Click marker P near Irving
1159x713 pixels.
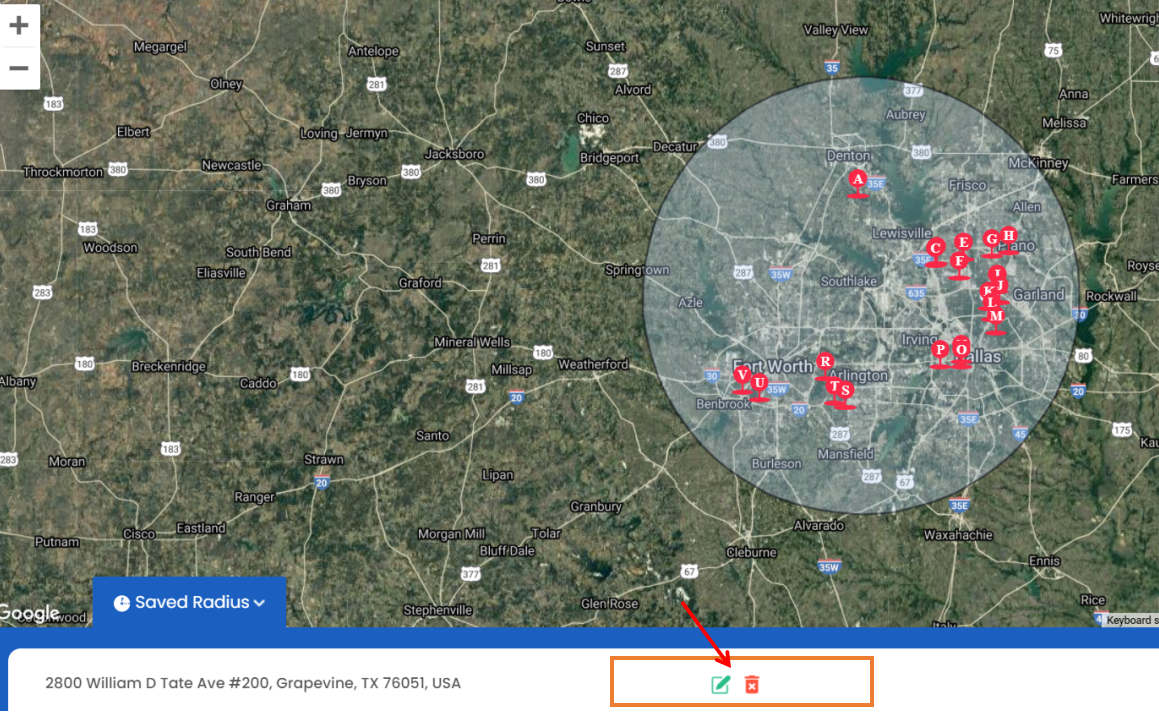940,351
